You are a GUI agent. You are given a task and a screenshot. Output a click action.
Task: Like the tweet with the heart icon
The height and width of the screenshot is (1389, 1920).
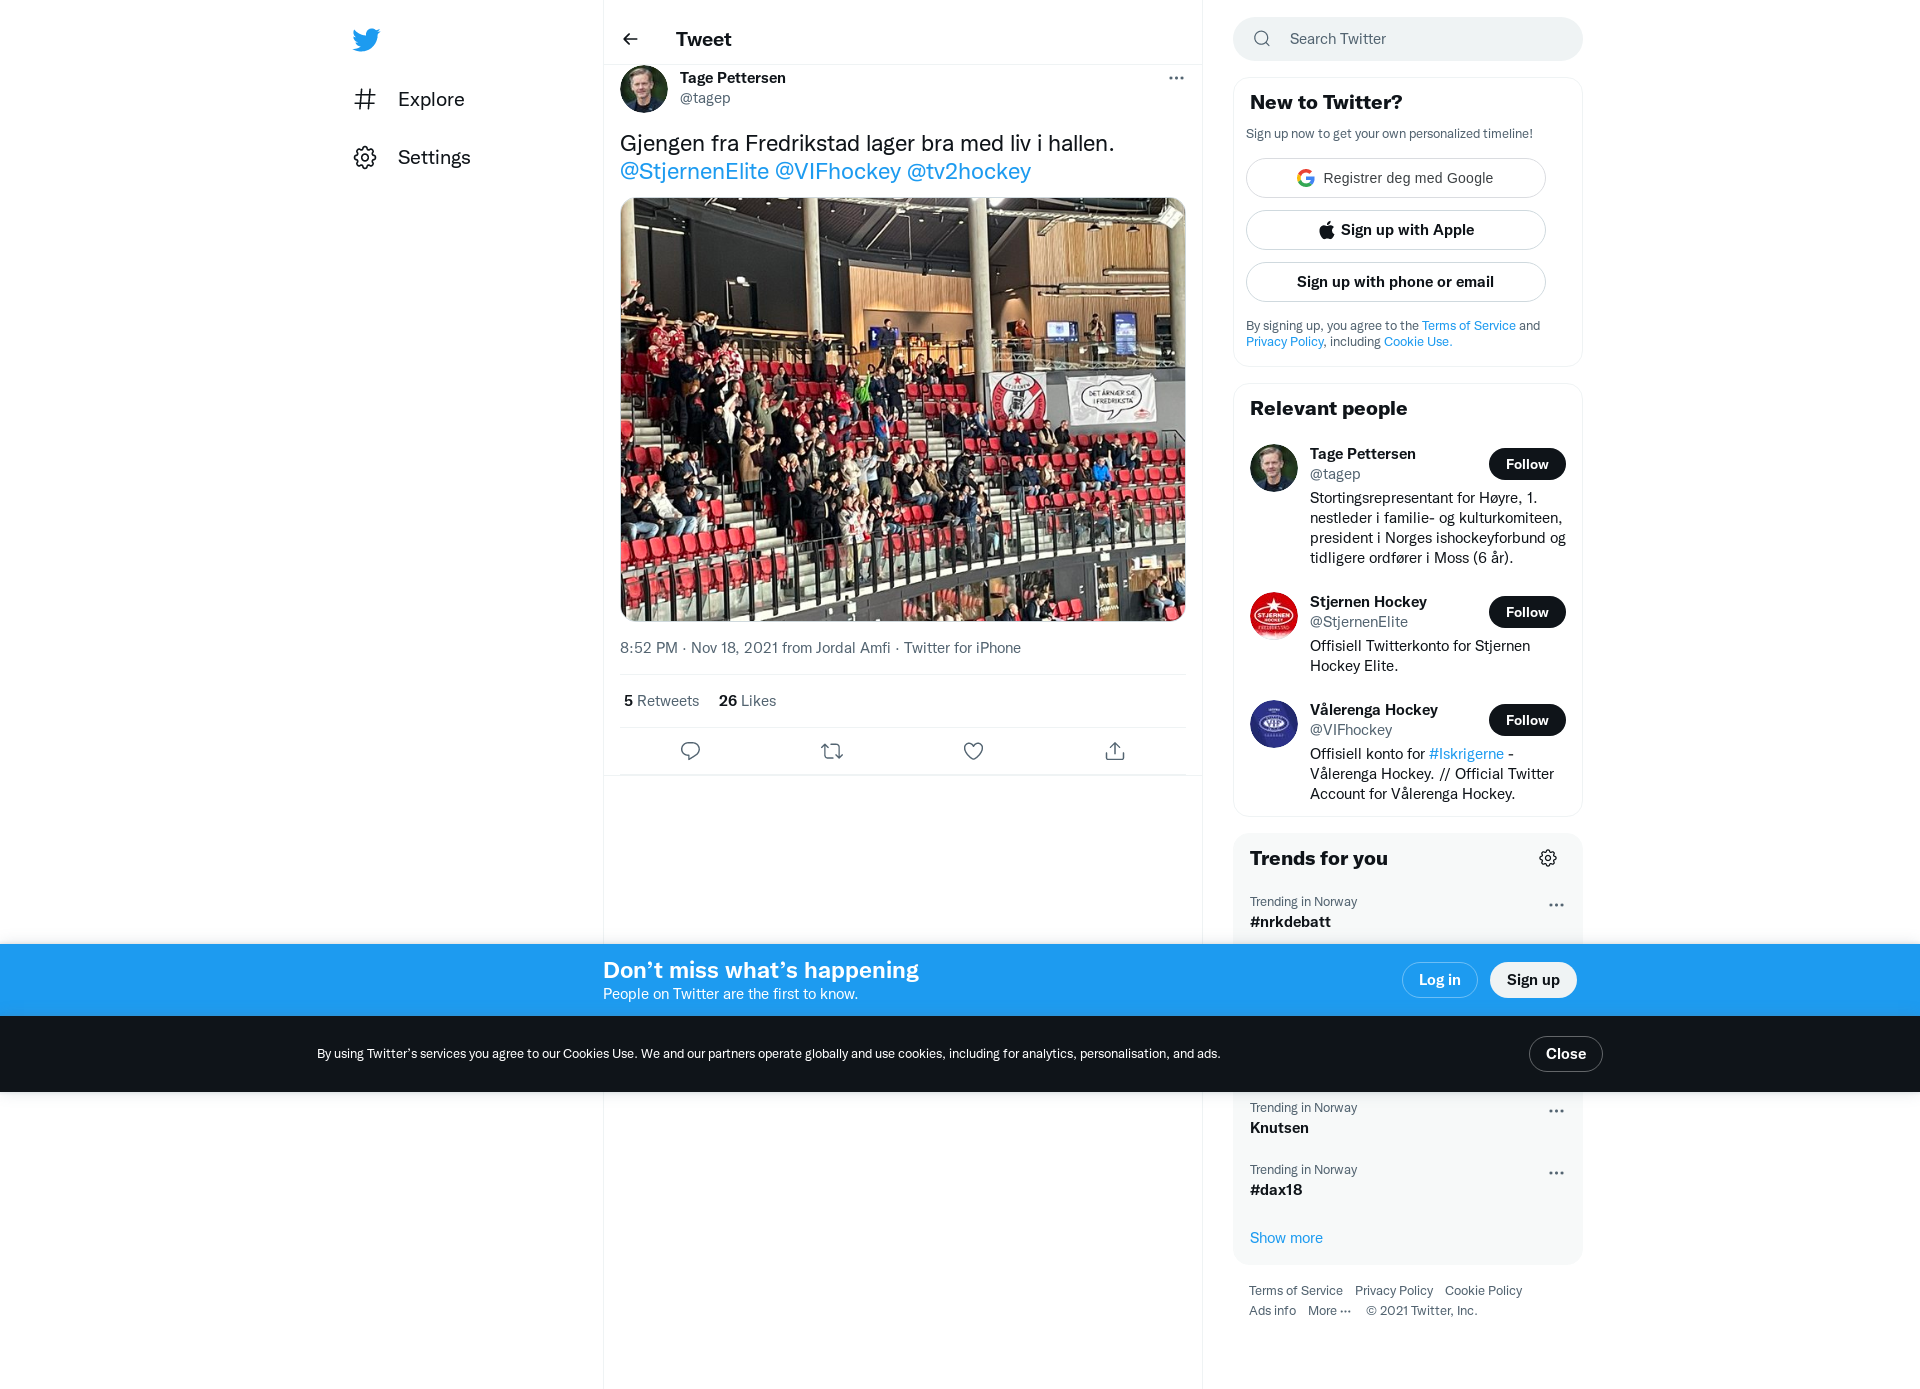[973, 751]
